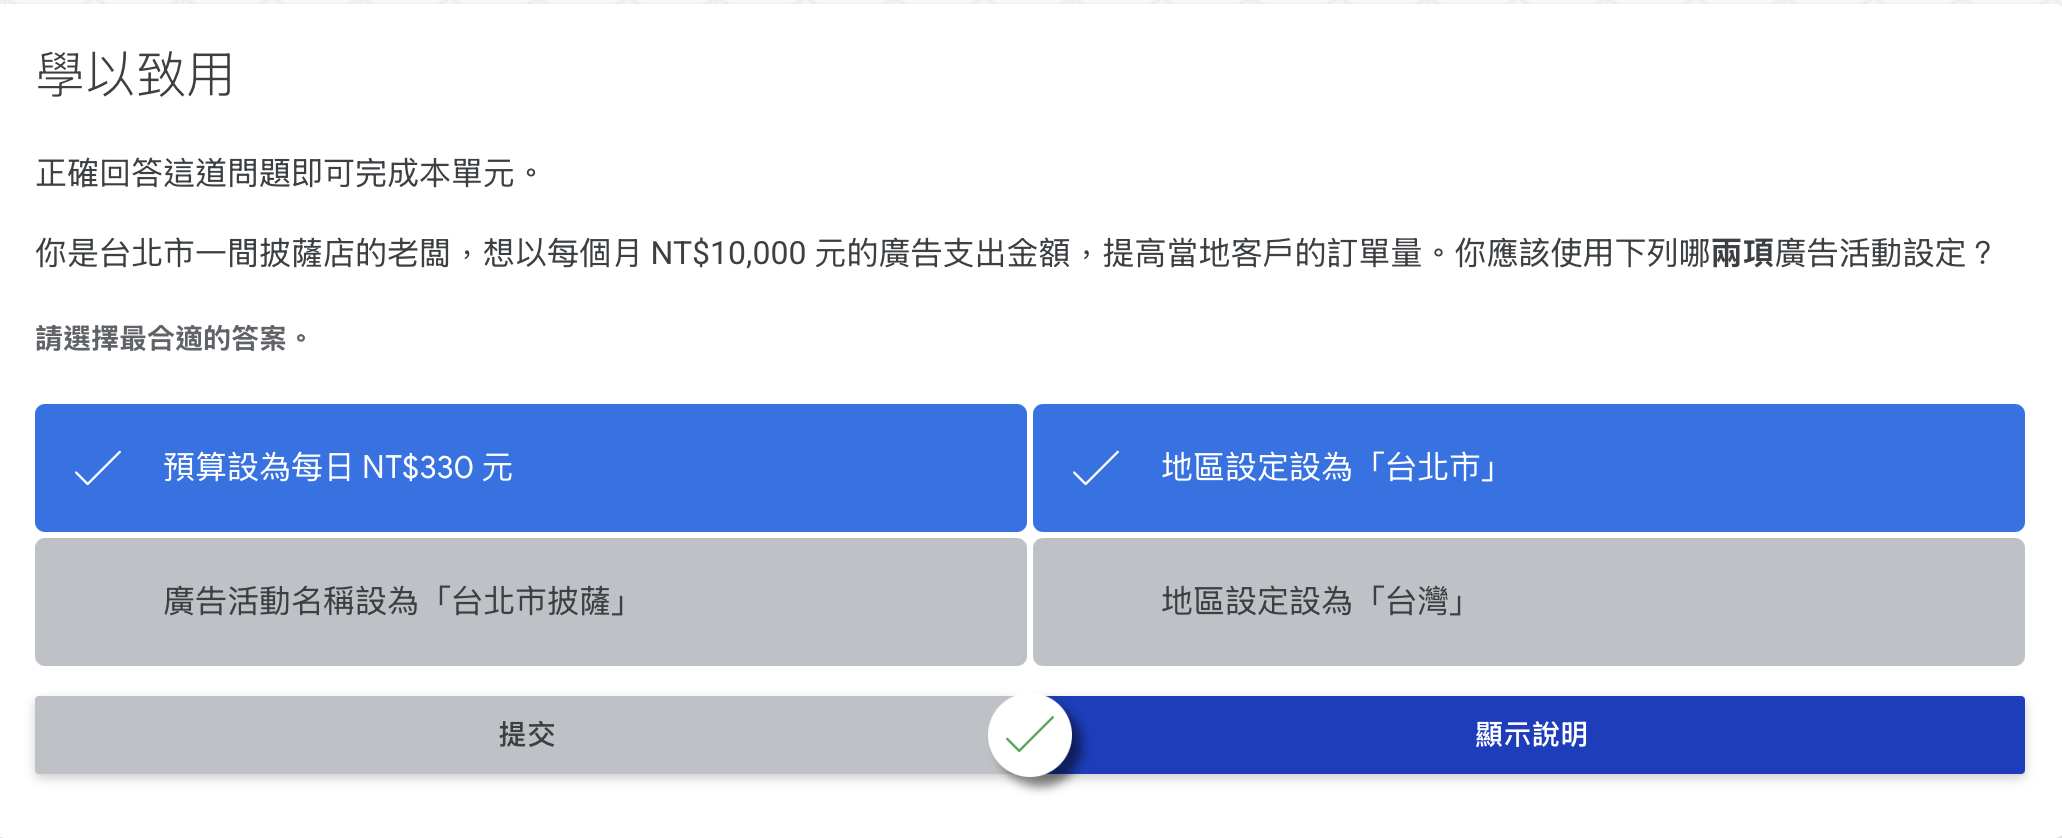
Task: Click the NT$10,000 amount in the question
Action: point(728,254)
